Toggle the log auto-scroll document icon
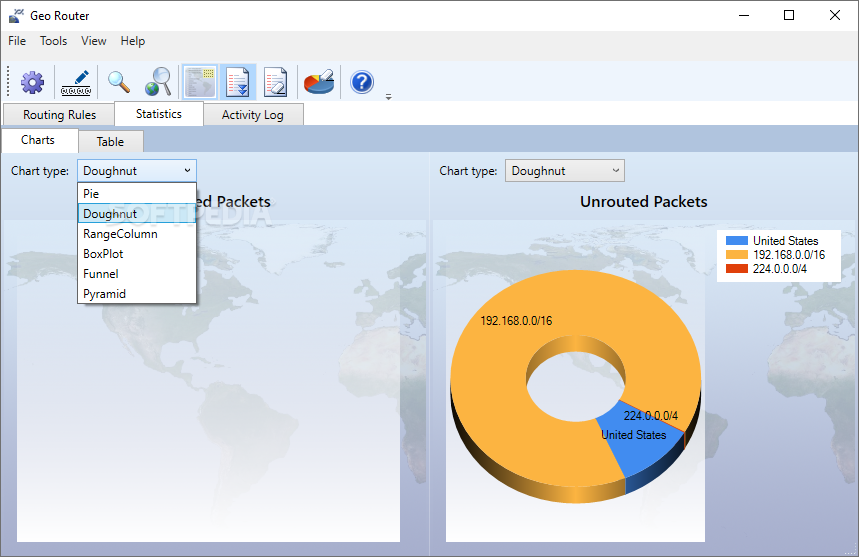This screenshot has width=859, height=557. (x=238, y=83)
